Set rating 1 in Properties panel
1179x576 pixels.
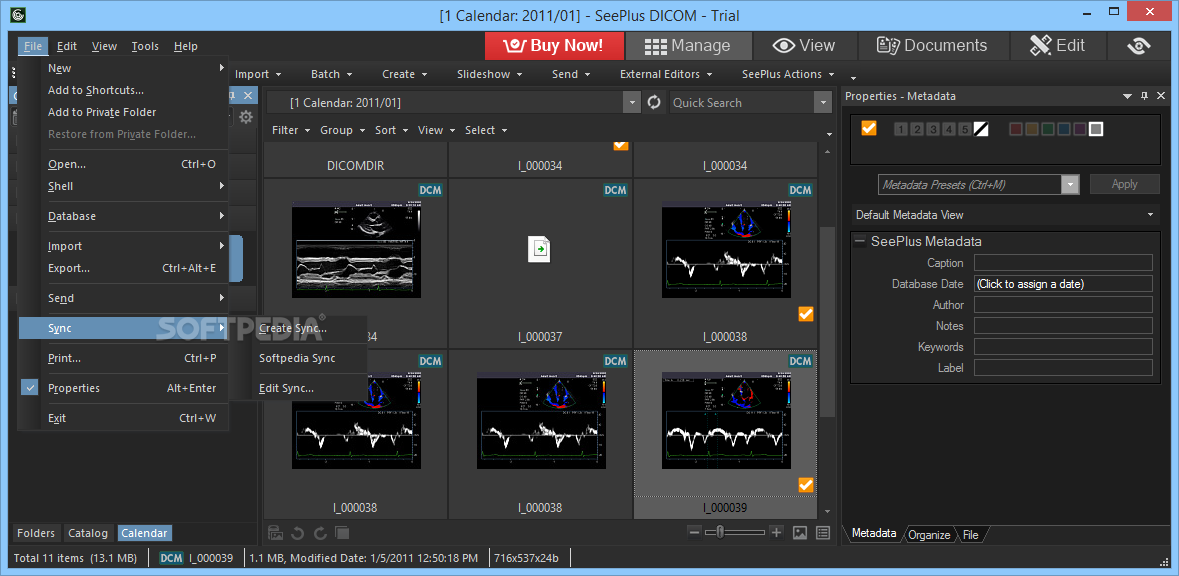(901, 129)
